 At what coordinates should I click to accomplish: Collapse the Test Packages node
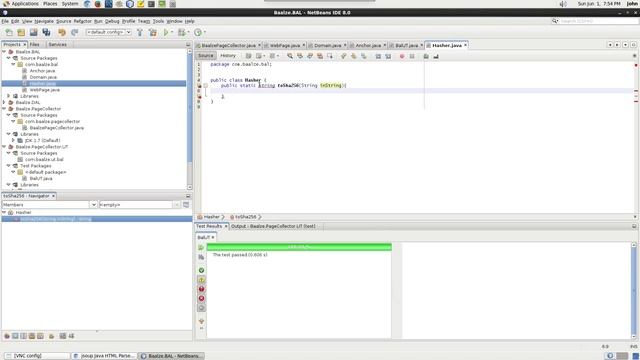click(9, 166)
